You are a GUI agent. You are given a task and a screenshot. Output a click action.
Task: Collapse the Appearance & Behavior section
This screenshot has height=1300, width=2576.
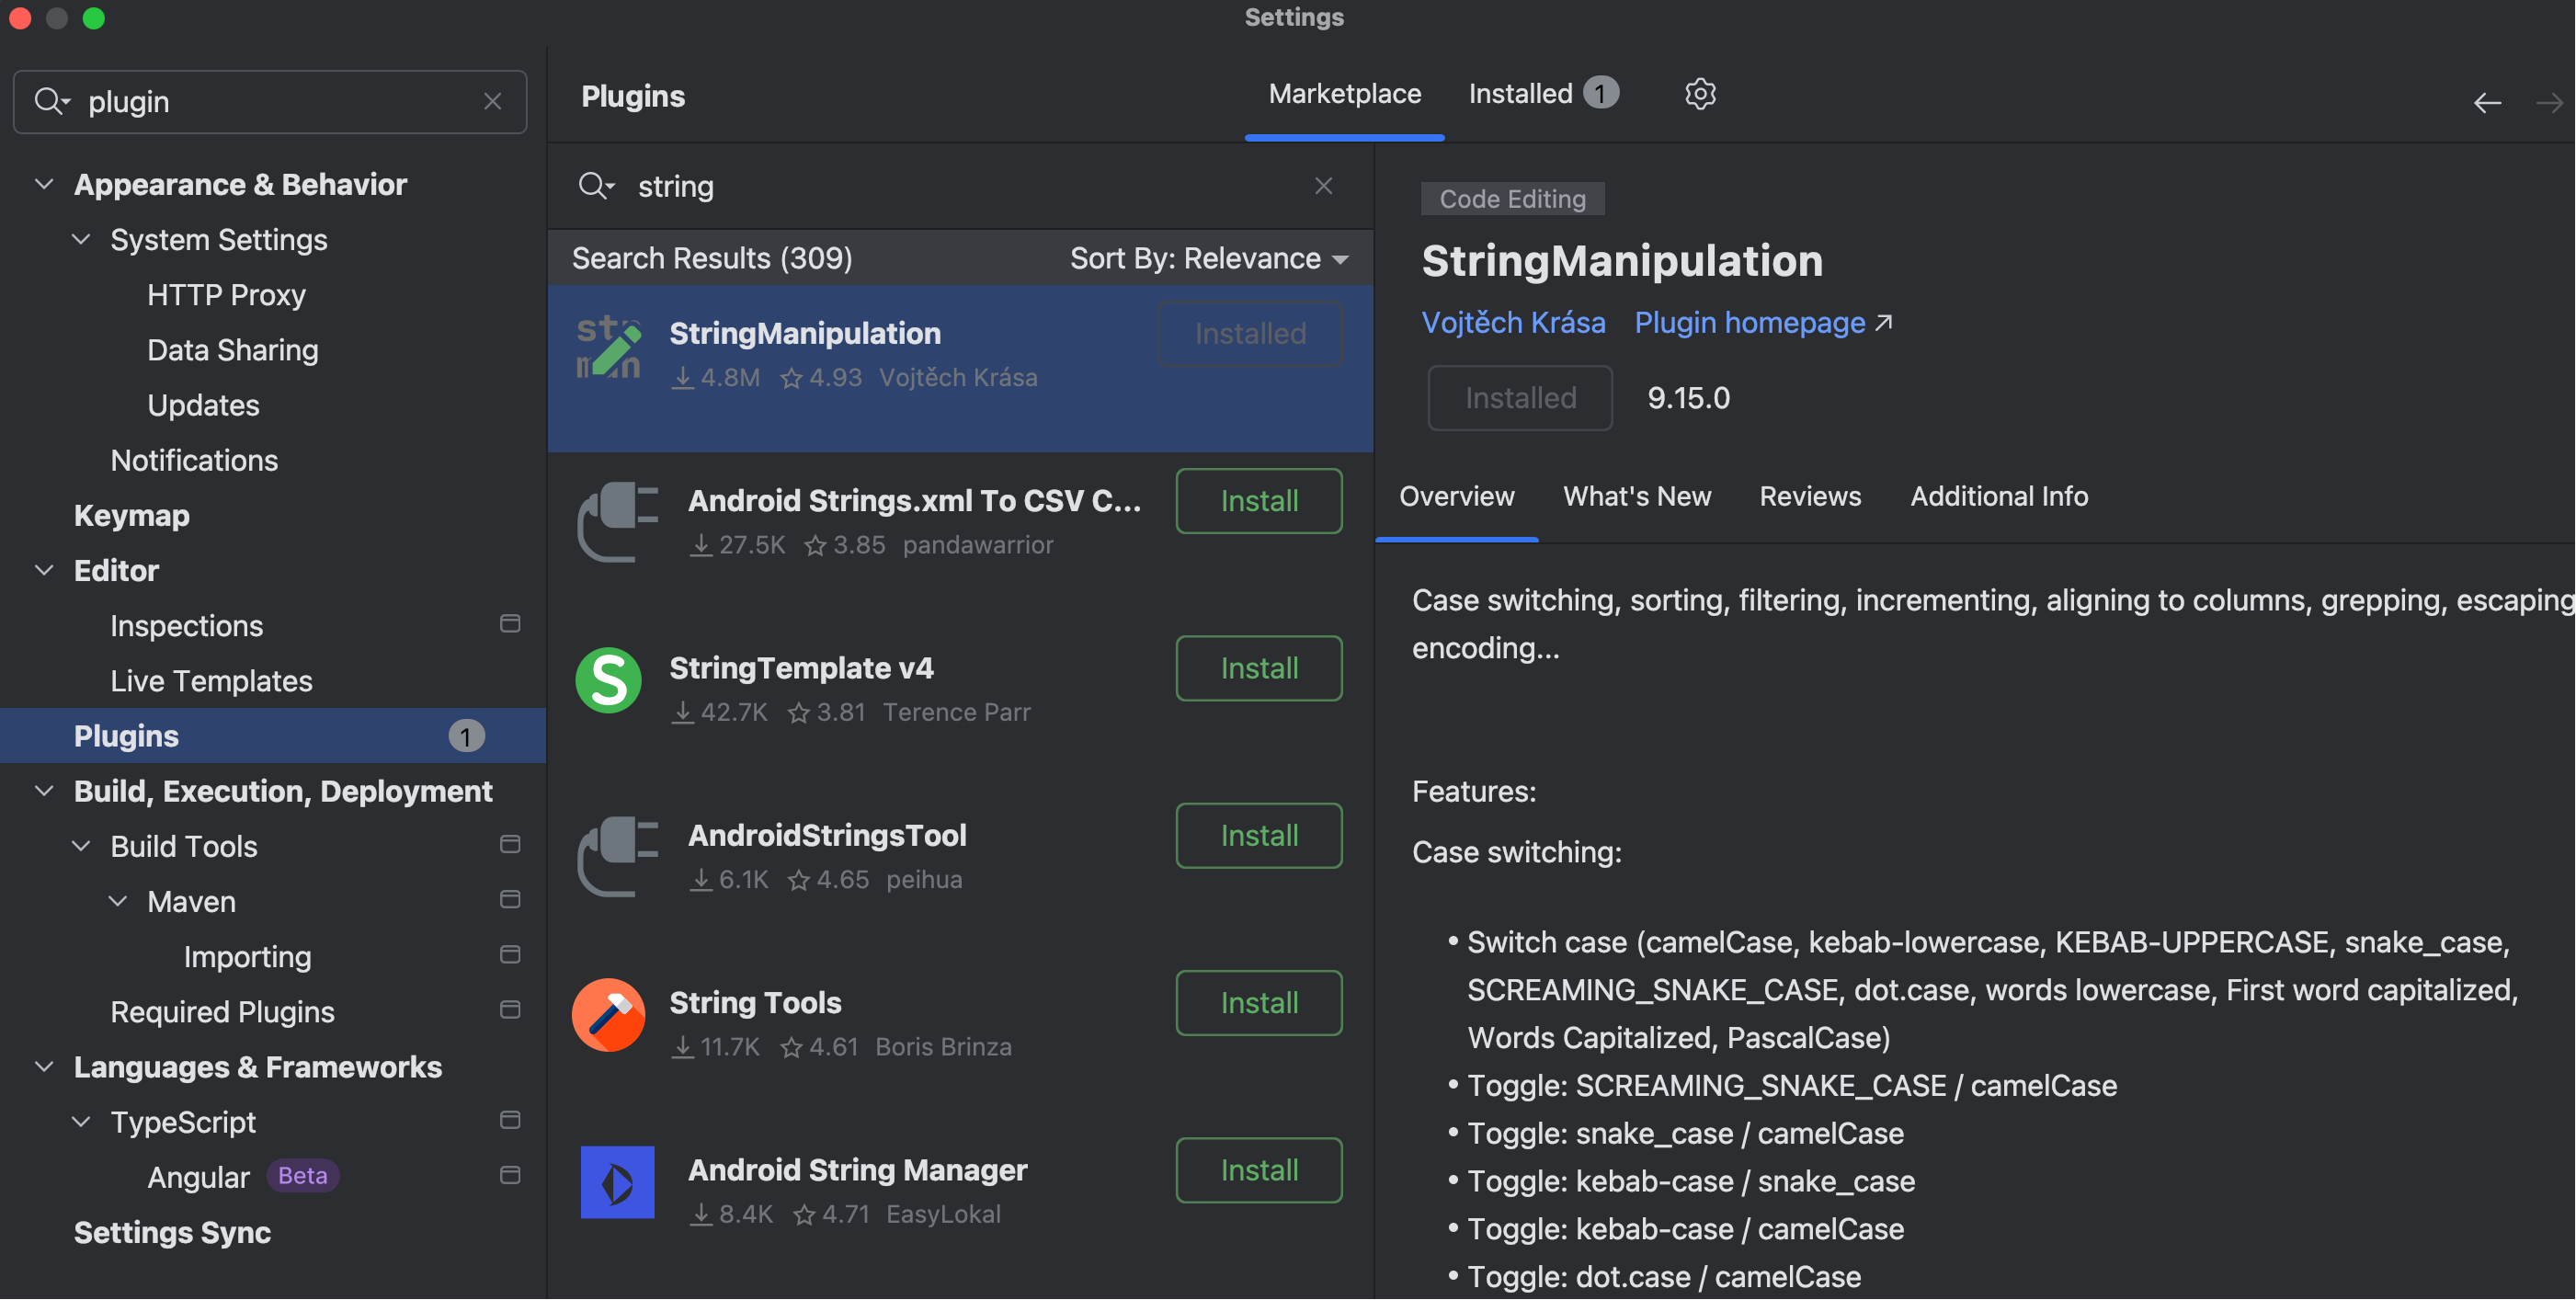(x=44, y=184)
